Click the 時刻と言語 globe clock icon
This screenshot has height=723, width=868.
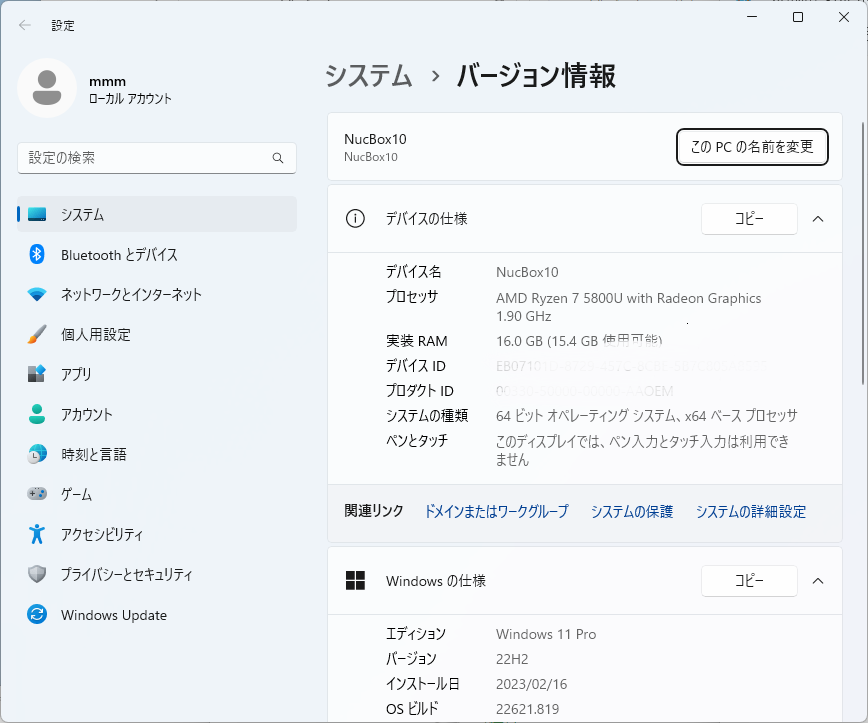tap(37, 454)
